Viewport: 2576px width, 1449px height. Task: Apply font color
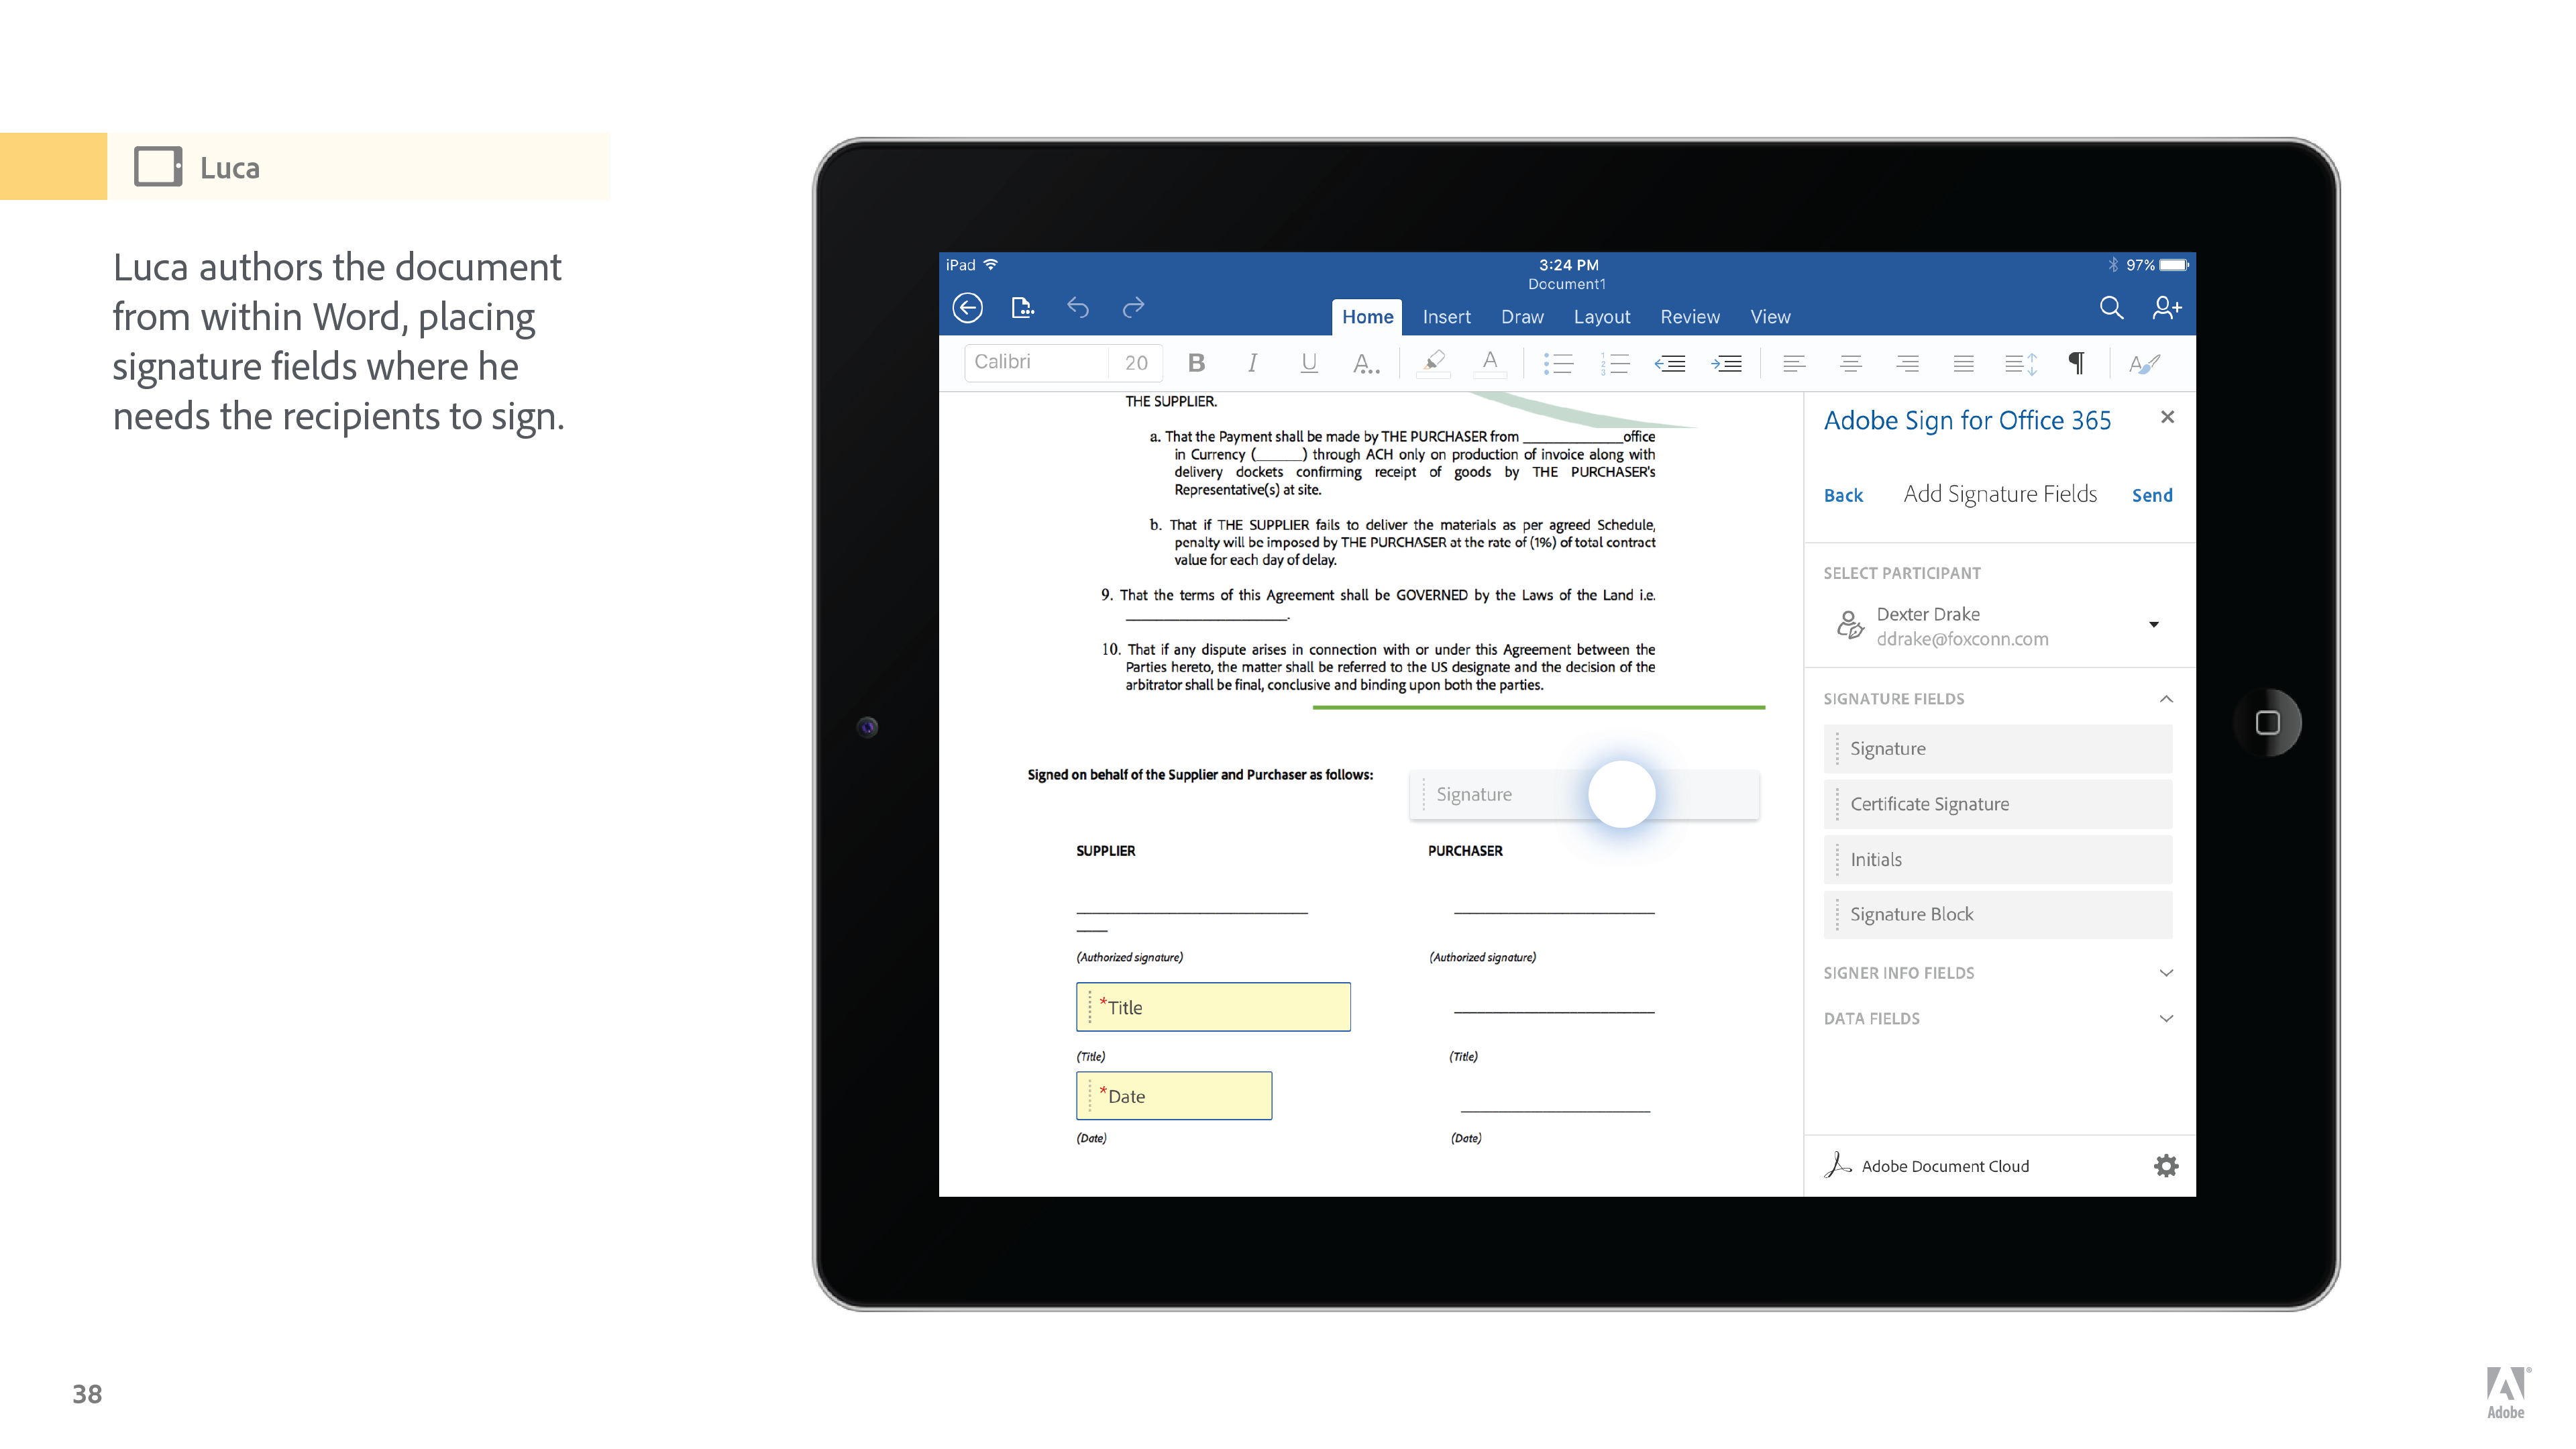(x=1490, y=363)
